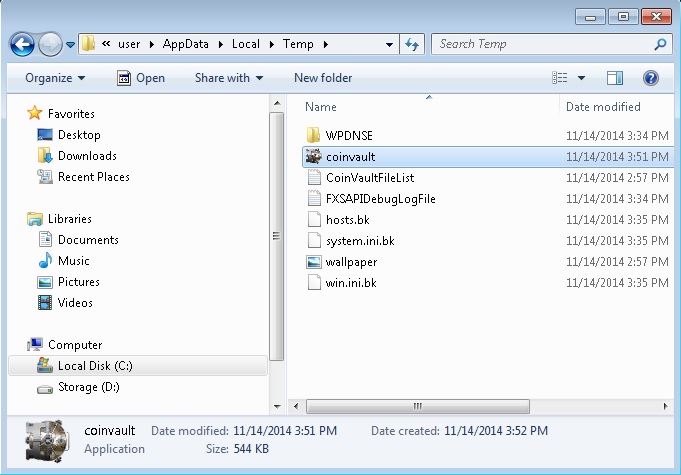This screenshot has height=475, width=681.
Task: Click the 544 KB size value
Action: (x=251, y=449)
